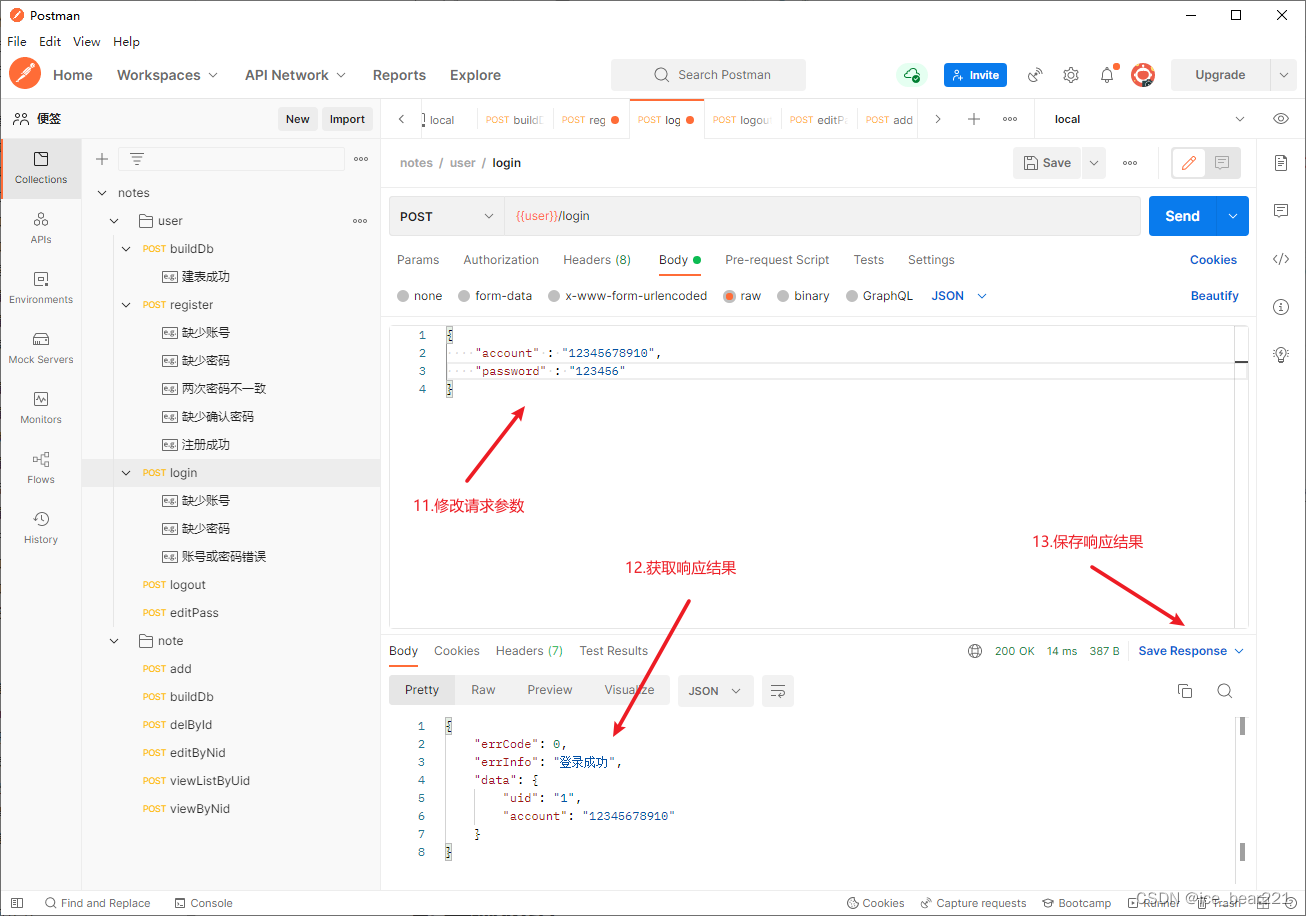Open the comments icon in right sidebar
The image size is (1306, 916).
point(1281,211)
